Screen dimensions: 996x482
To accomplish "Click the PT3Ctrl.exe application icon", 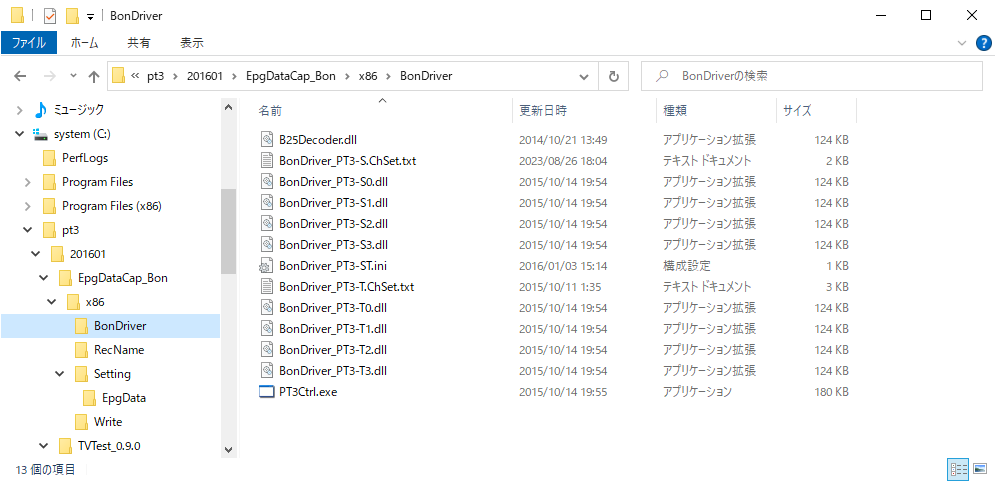I will click(x=267, y=392).
